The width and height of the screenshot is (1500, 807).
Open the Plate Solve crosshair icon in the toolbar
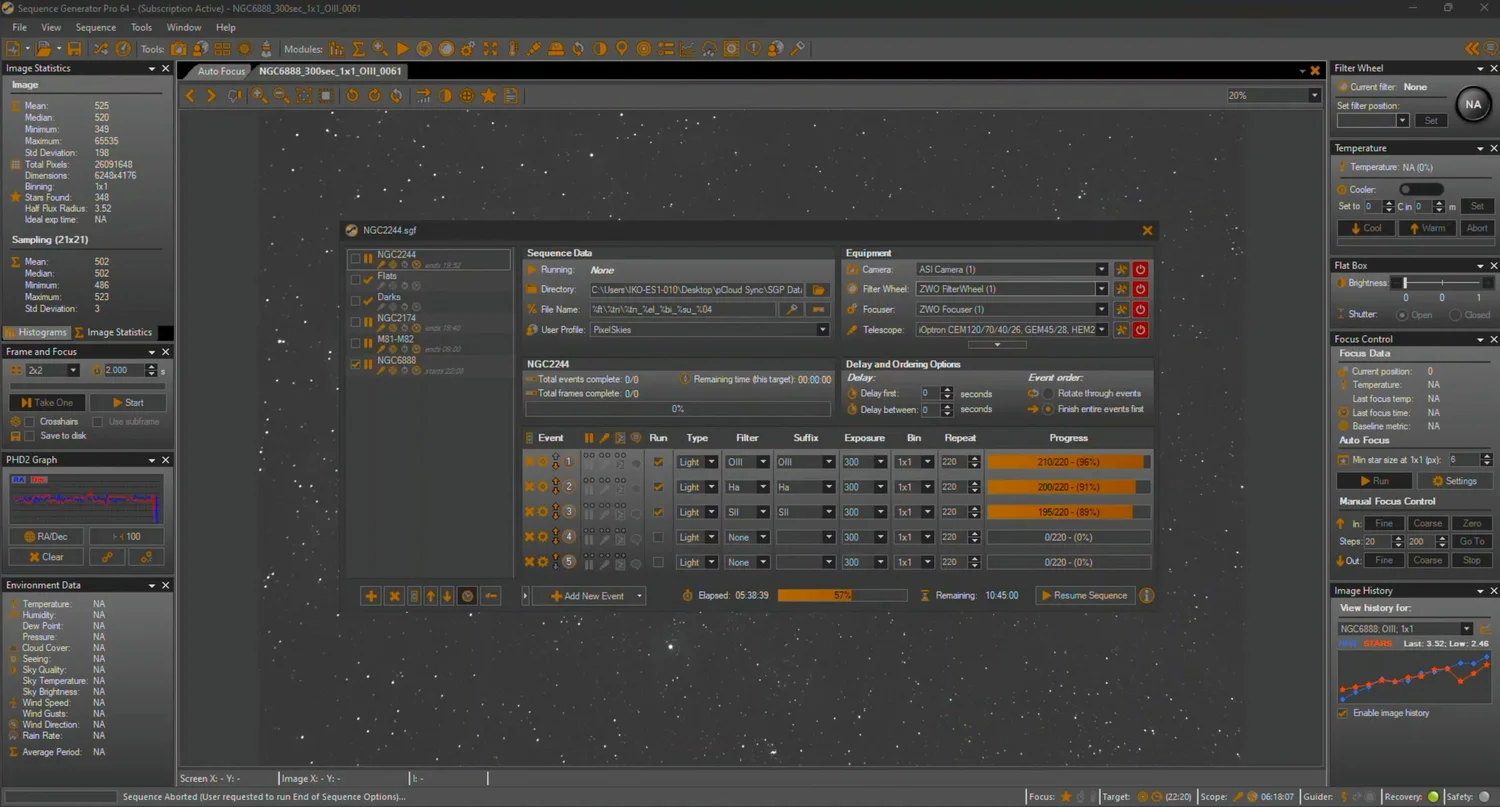point(467,95)
